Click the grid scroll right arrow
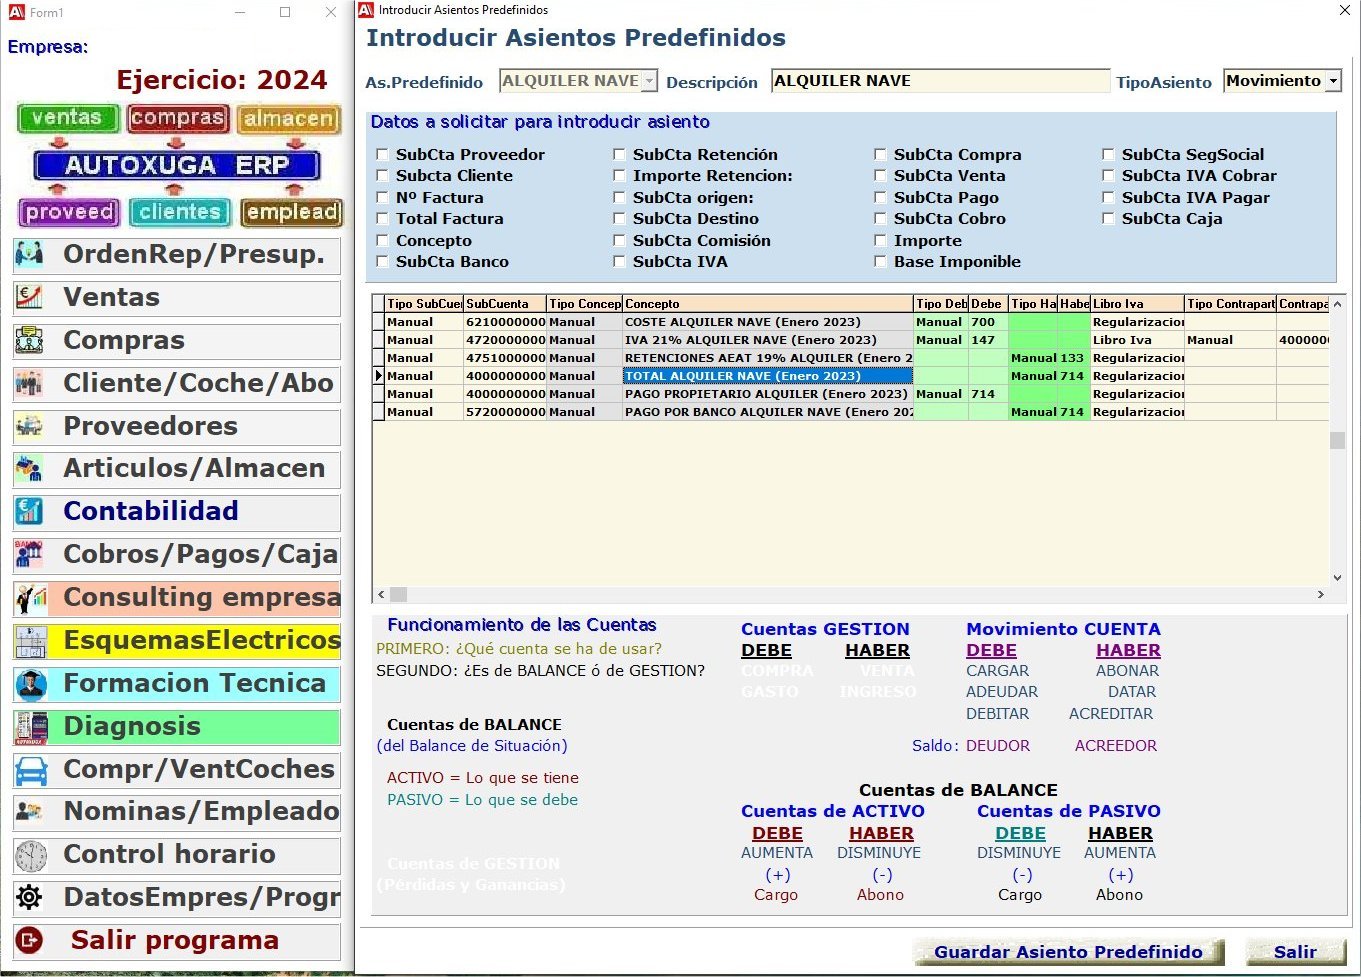 [1320, 594]
